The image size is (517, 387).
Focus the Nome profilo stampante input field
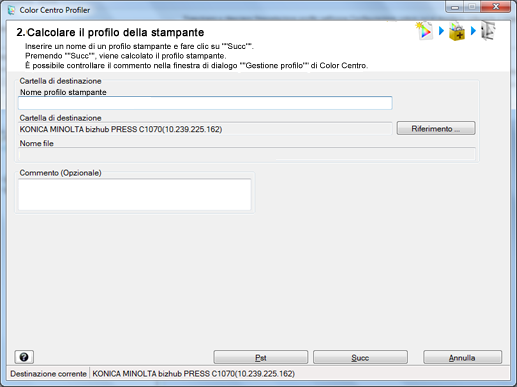[205, 103]
